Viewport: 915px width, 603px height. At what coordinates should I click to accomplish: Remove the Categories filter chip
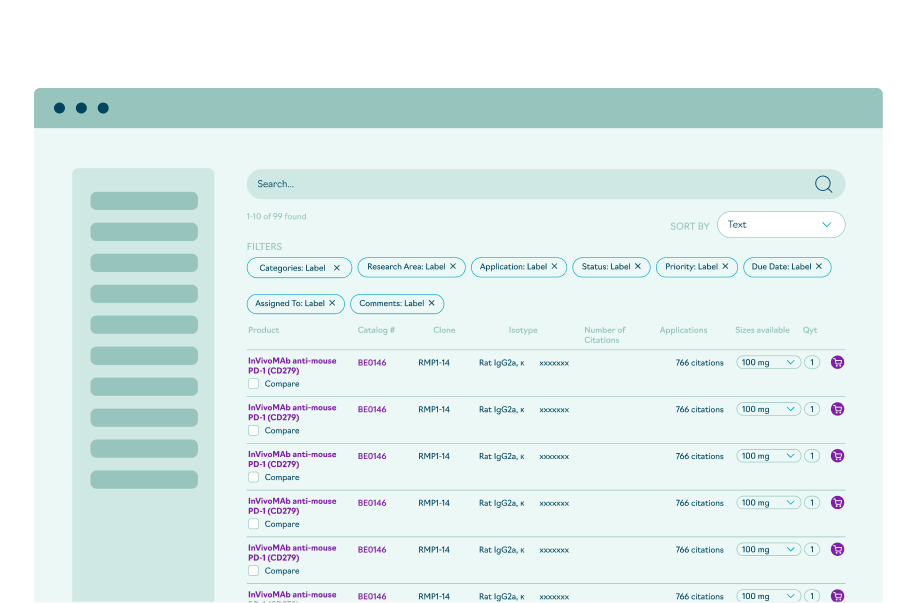tap(337, 268)
